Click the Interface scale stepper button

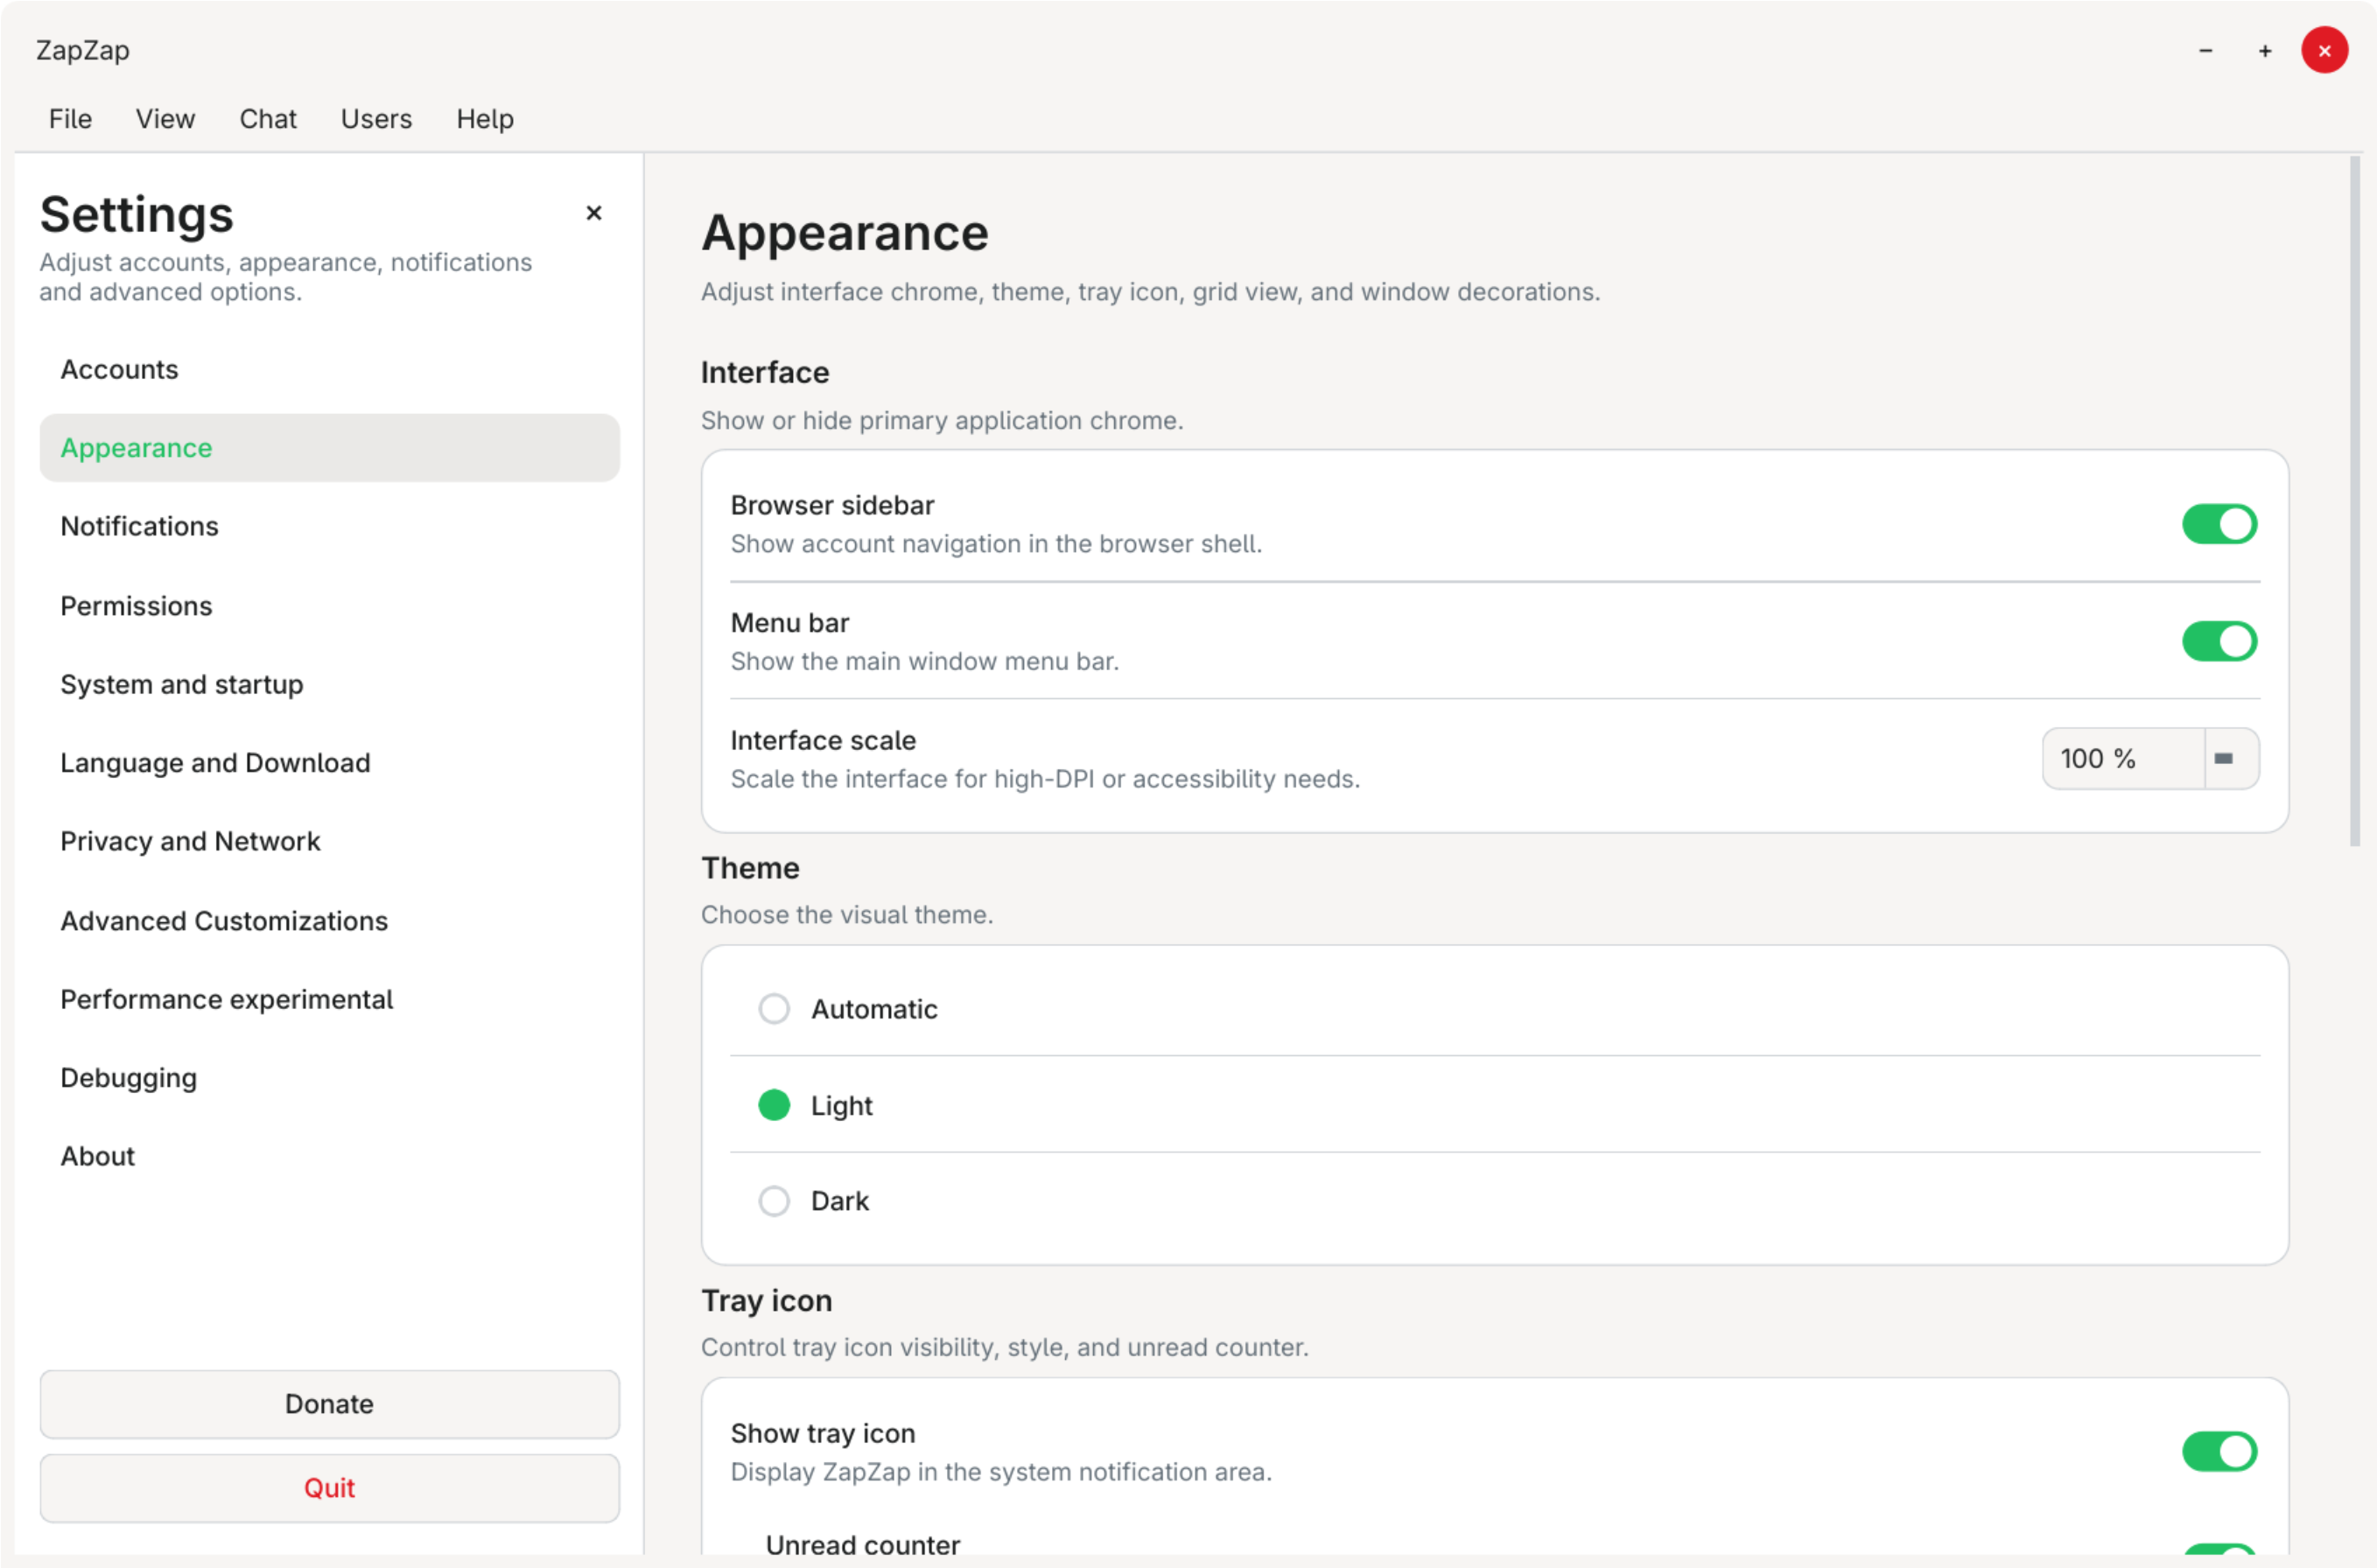(2231, 759)
